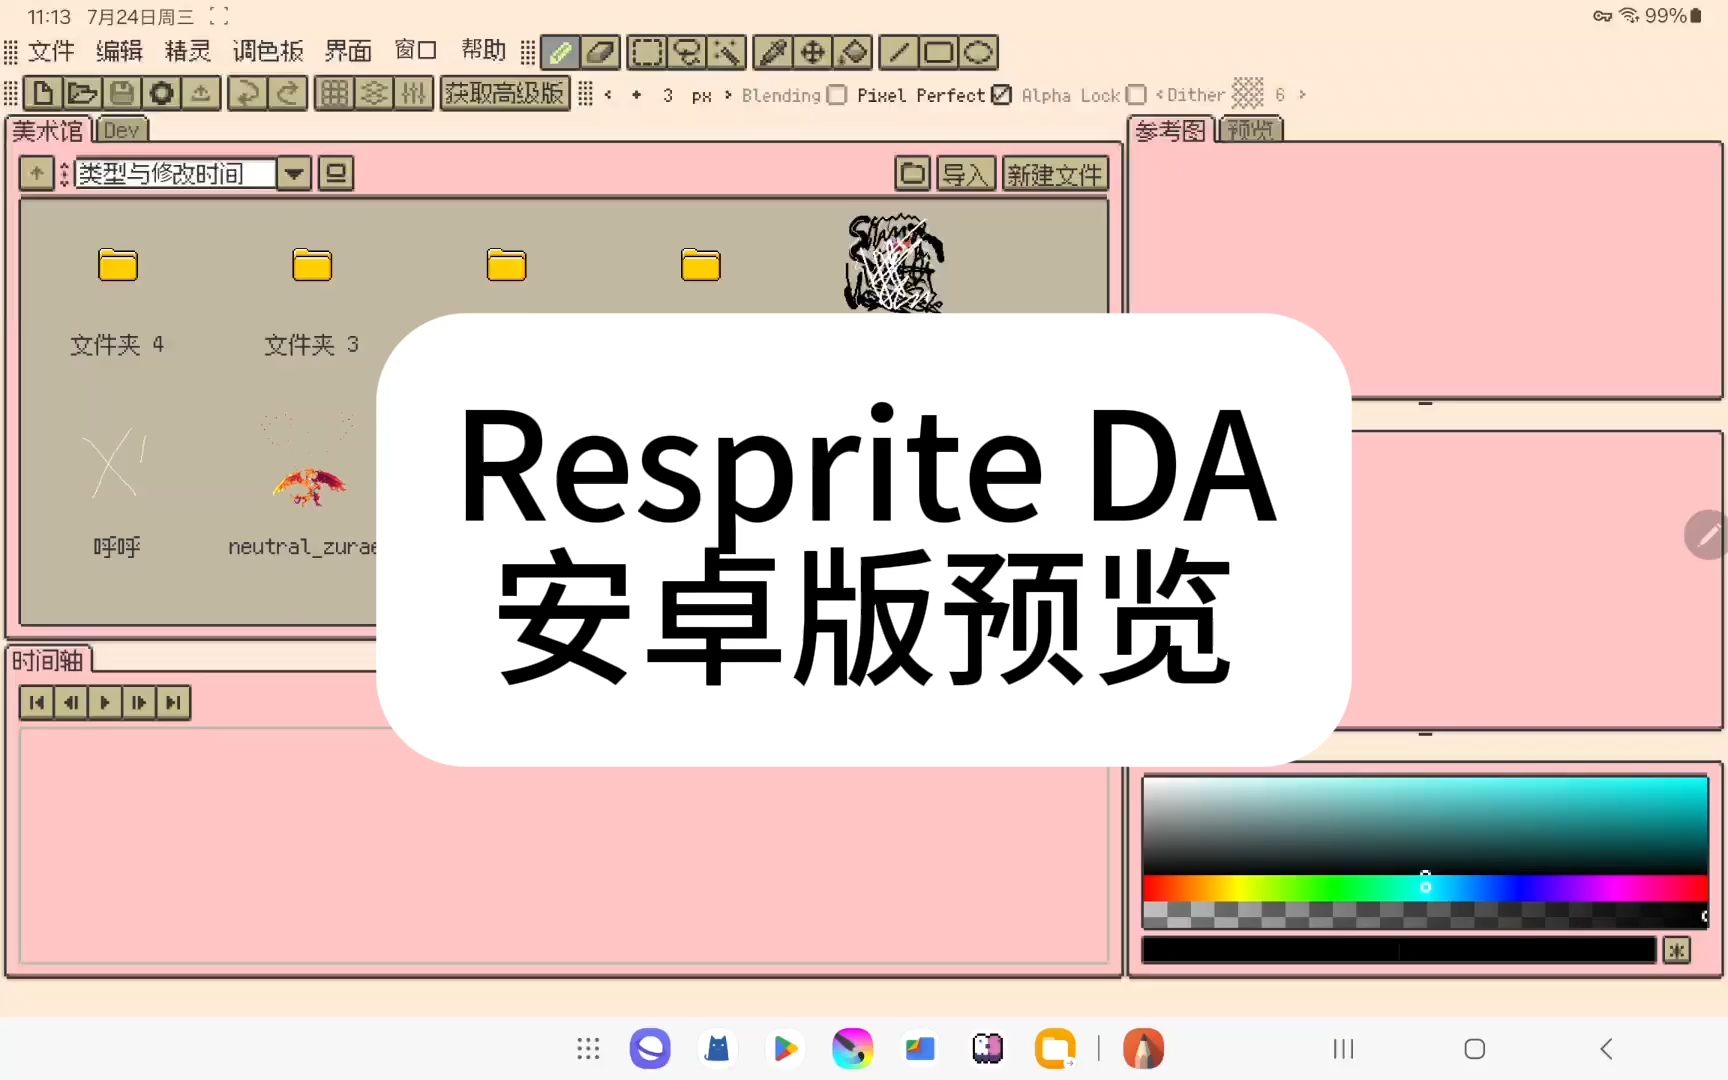The height and width of the screenshot is (1080, 1728).
Task: Click the 获取高级版 button
Action: [x=505, y=94]
